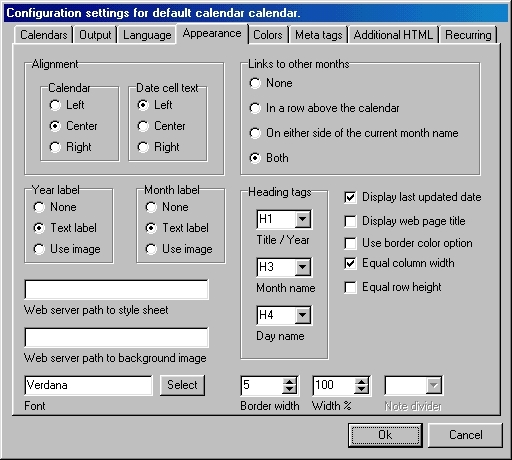This screenshot has height=460, width=512.
Task: Open the Meta tags tab
Action: point(319,35)
